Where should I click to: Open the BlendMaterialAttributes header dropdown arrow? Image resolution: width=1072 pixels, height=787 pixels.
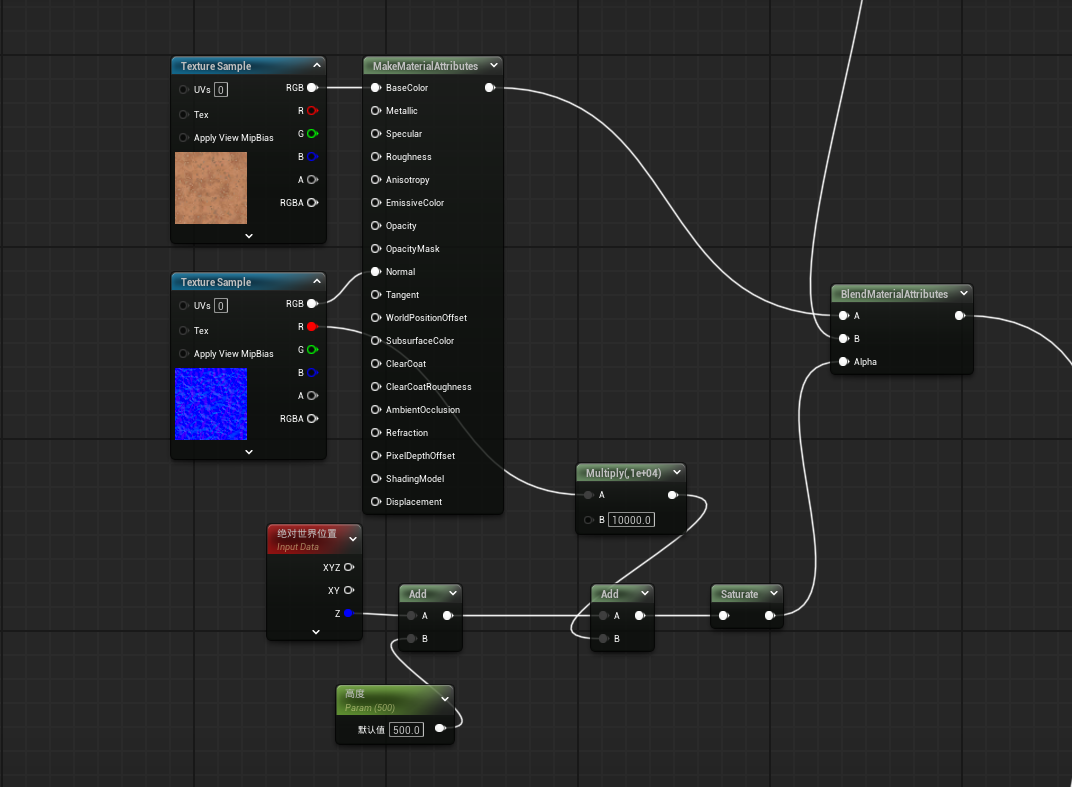click(964, 294)
